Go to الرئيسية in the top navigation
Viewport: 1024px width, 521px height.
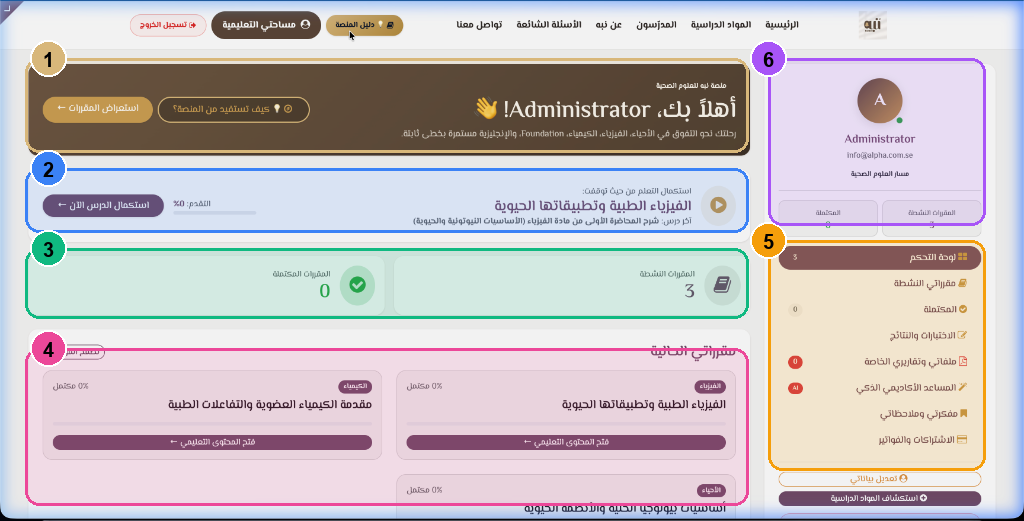click(x=782, y=25)
